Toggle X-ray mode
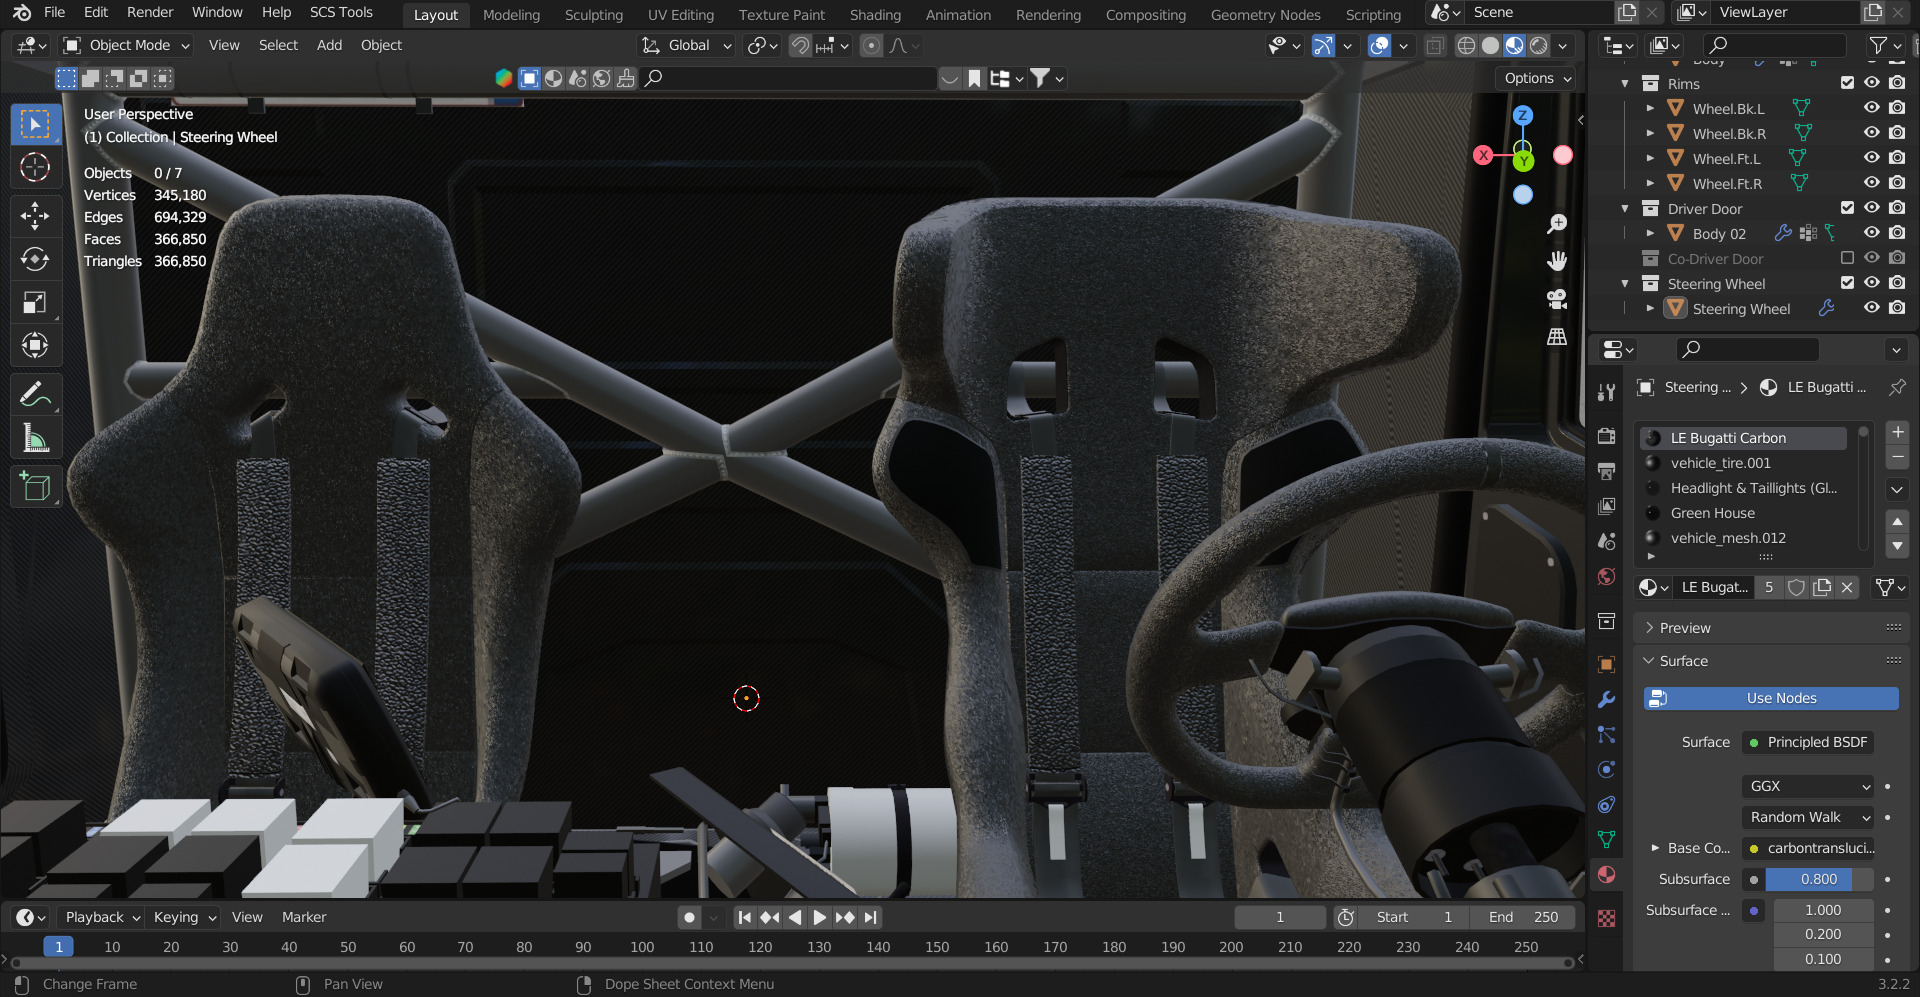The image size is (1920, 997). click(1435, 46)
